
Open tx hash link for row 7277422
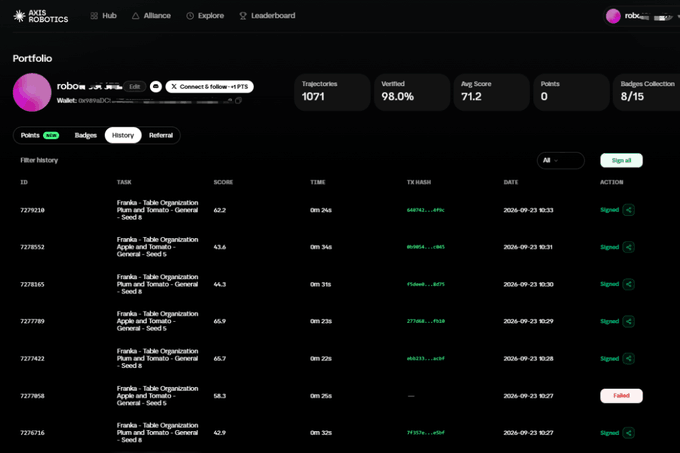pyautogui.click(x=425, y=358)
